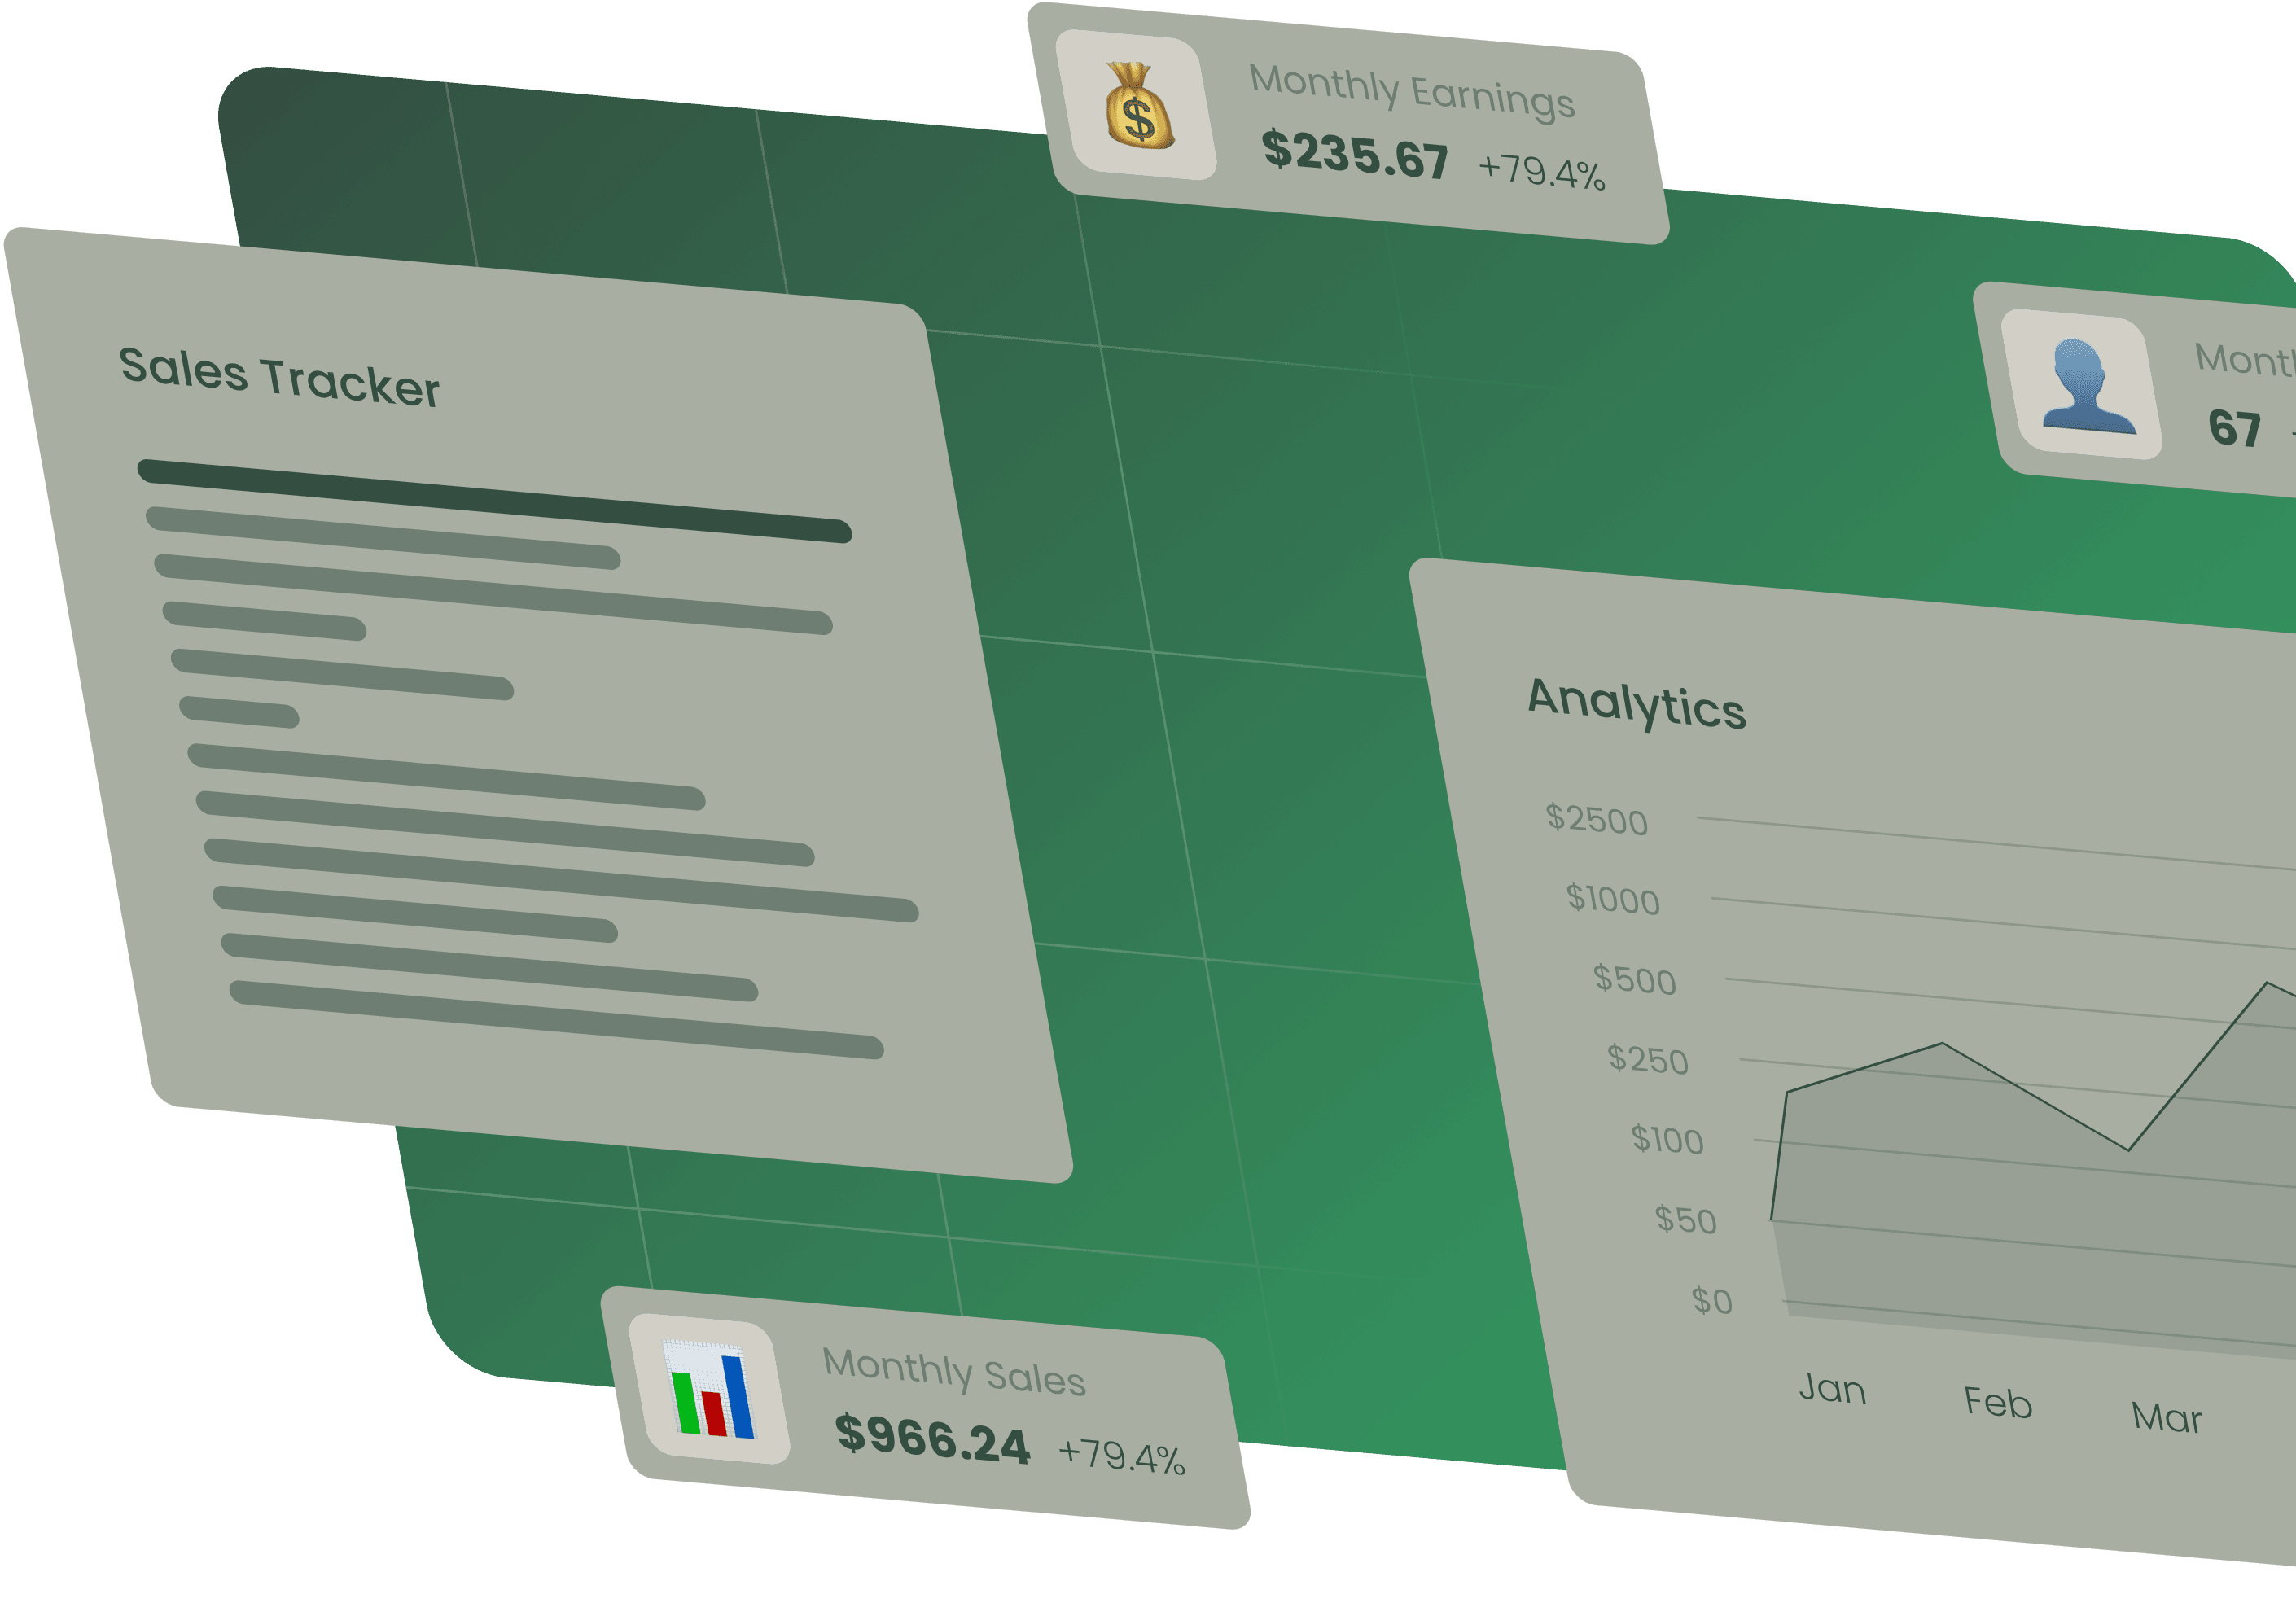Click +79.4% beside Monthly Sales
Image resolution: width=2296 pixels, height=1616 pixels.
pos(1122,1456)
